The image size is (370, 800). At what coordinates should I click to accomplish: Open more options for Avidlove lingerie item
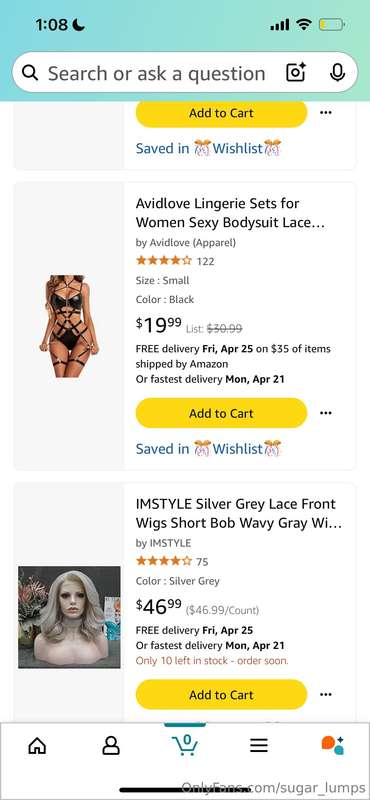[x=326, y=413]
